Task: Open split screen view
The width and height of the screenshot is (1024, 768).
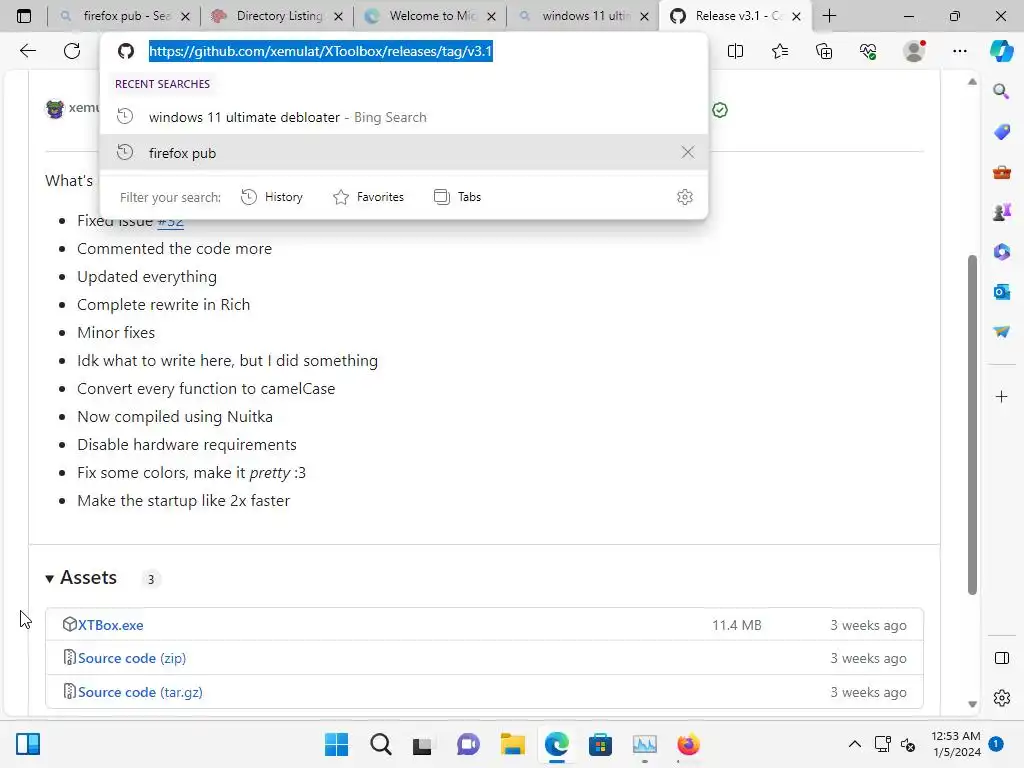Action: pyautogui.click(x=735, y=51)
